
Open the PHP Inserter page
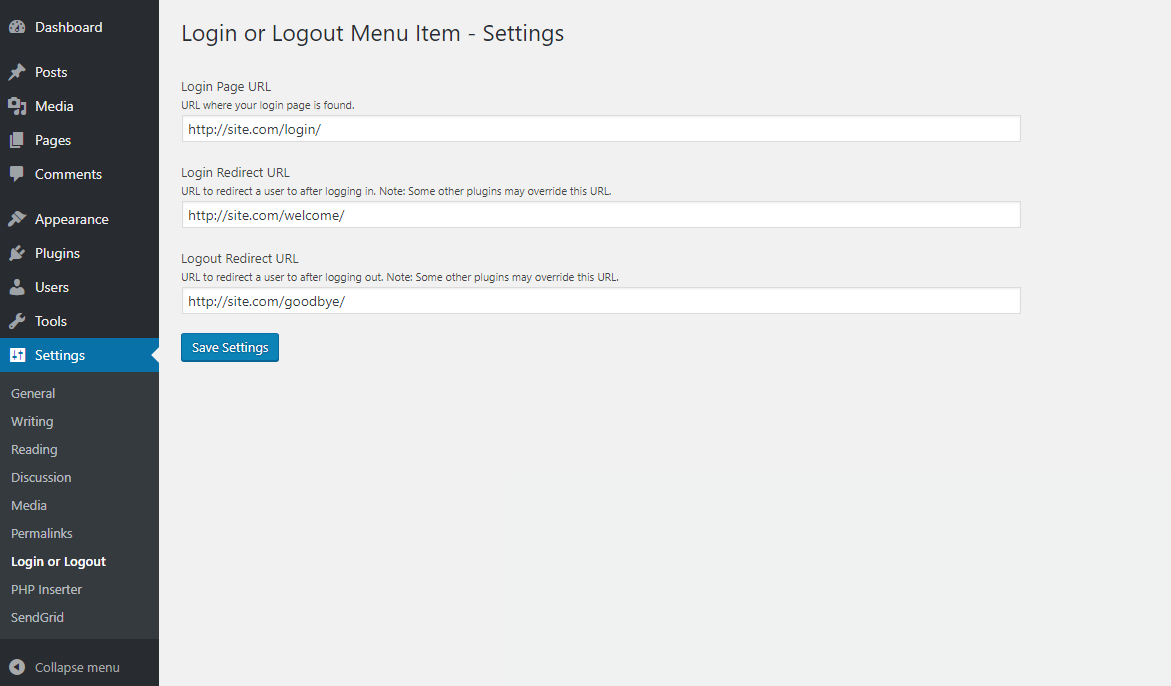[x=46, y=589]
